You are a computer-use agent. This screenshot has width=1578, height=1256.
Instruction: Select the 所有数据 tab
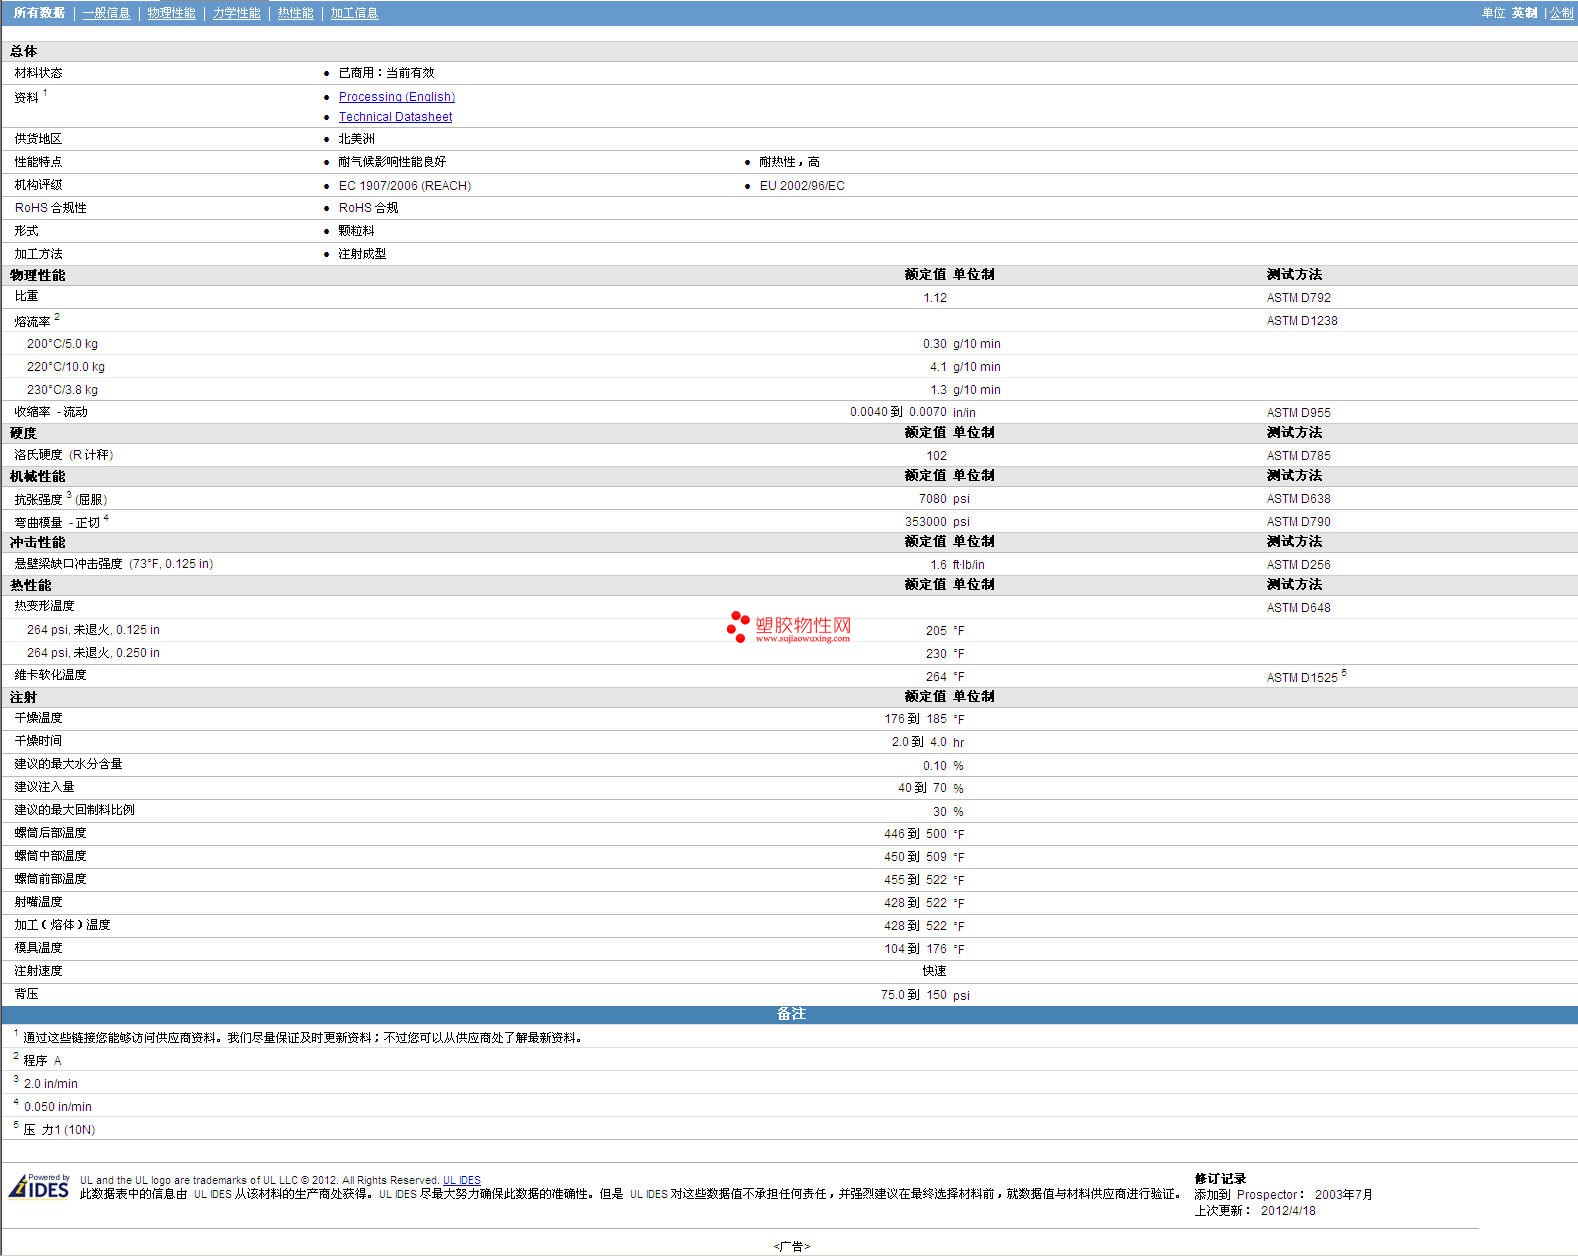[x=39, y=13]
